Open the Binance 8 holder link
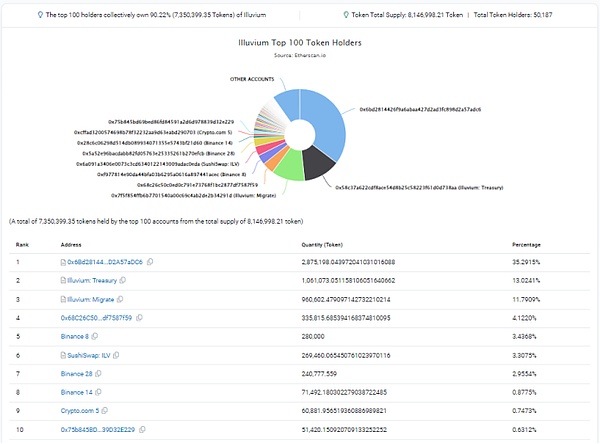The width and height of the screenshot is (600, 444). 76,337
